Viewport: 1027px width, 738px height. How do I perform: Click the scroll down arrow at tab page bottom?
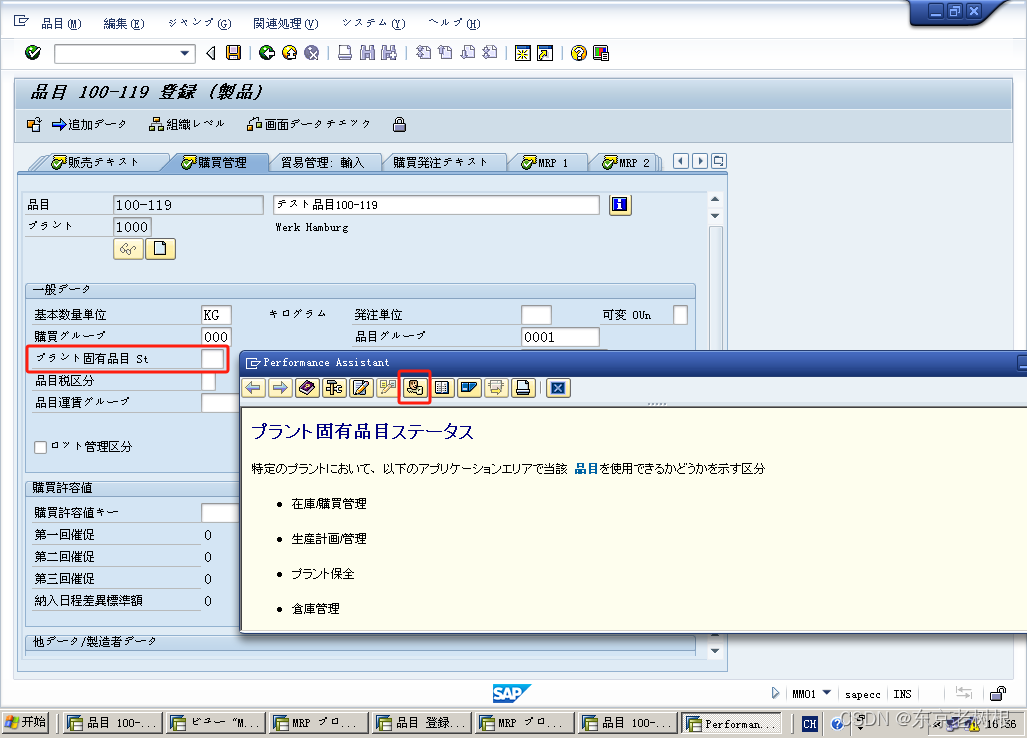coord(715,651)
